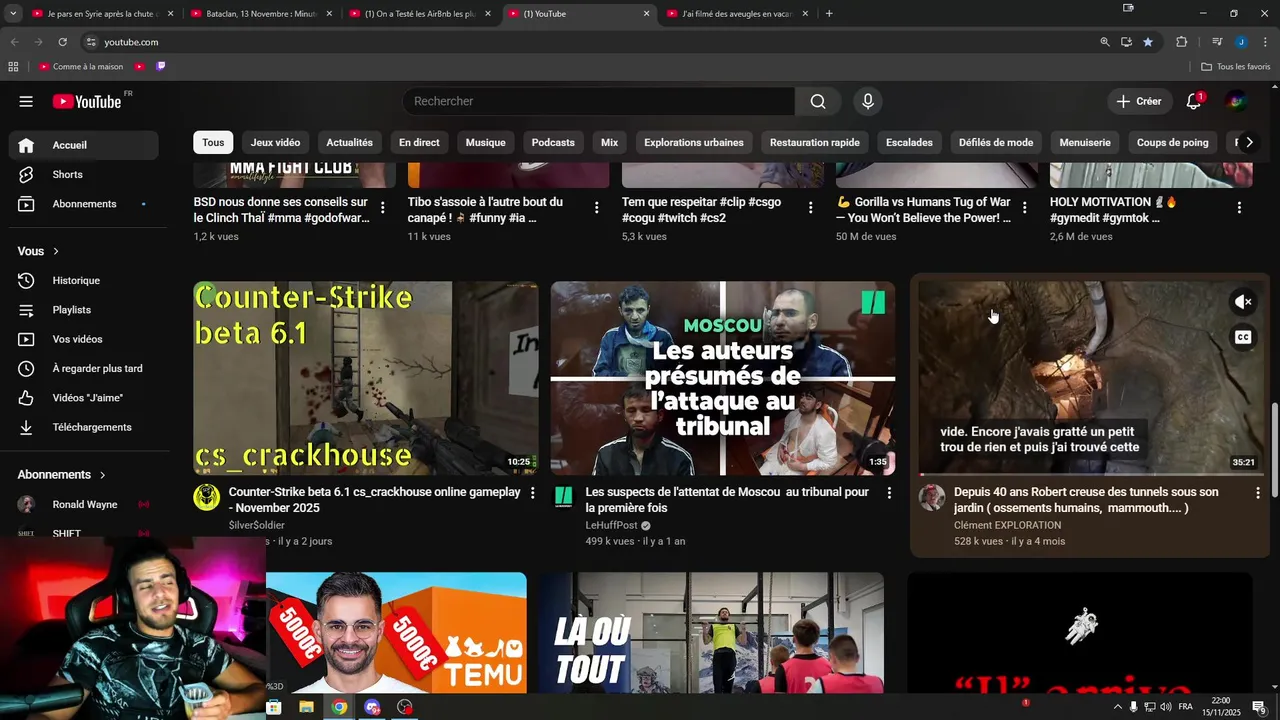Click the search magnifier button
This screenshot has height=720, width=1280.
coord(818,101)
